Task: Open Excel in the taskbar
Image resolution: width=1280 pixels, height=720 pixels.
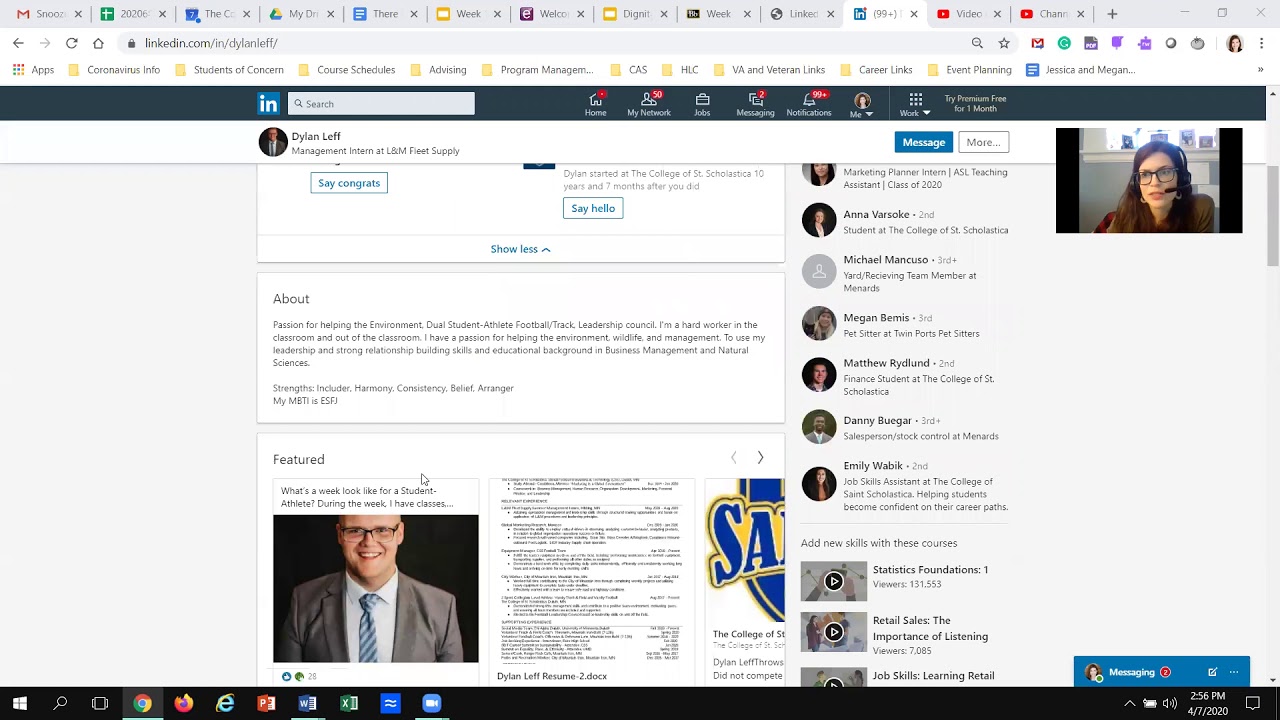Action: pos(349,704)
